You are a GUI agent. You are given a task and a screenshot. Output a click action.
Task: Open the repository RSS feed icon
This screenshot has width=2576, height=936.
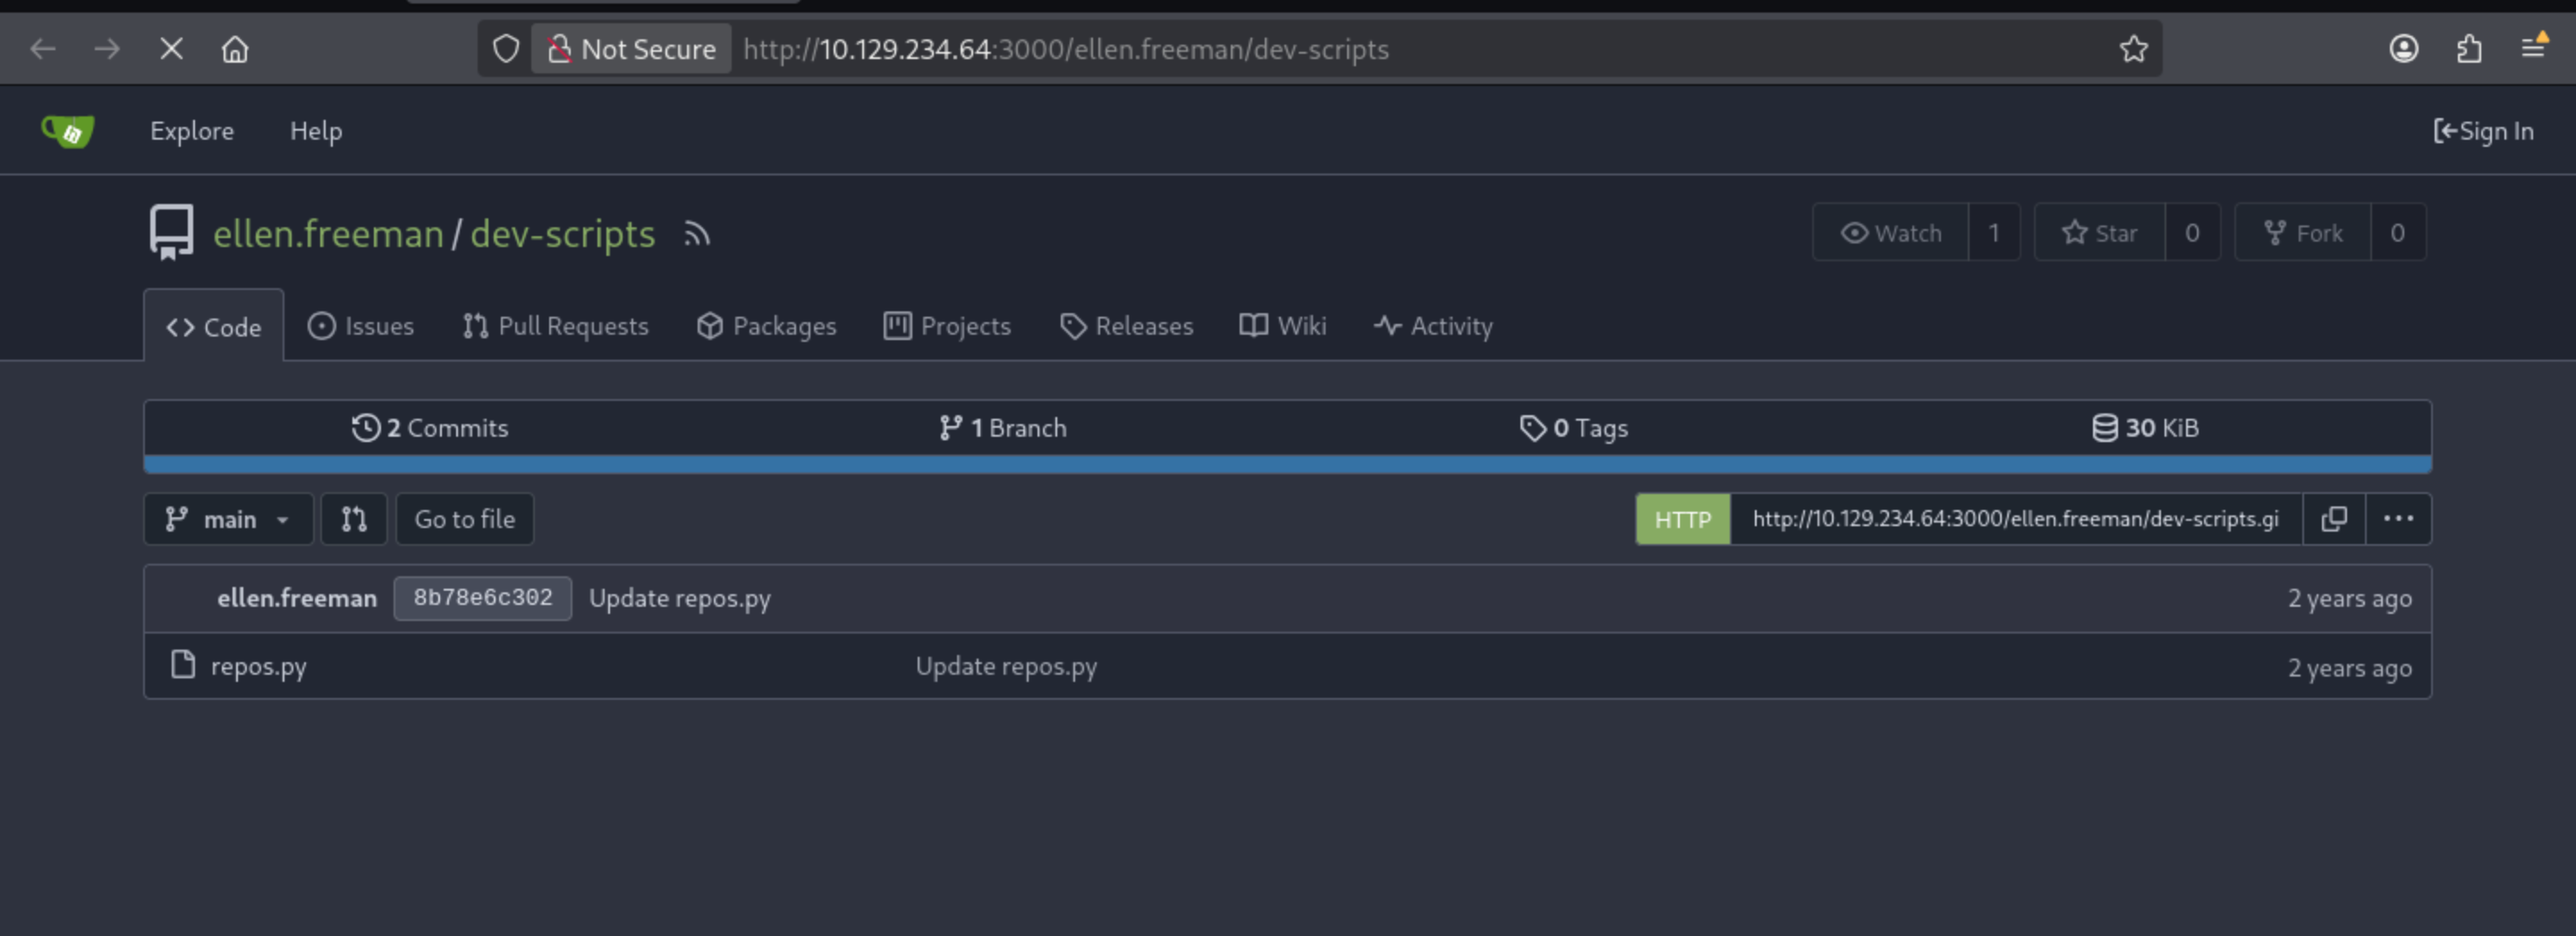[696, 234]
